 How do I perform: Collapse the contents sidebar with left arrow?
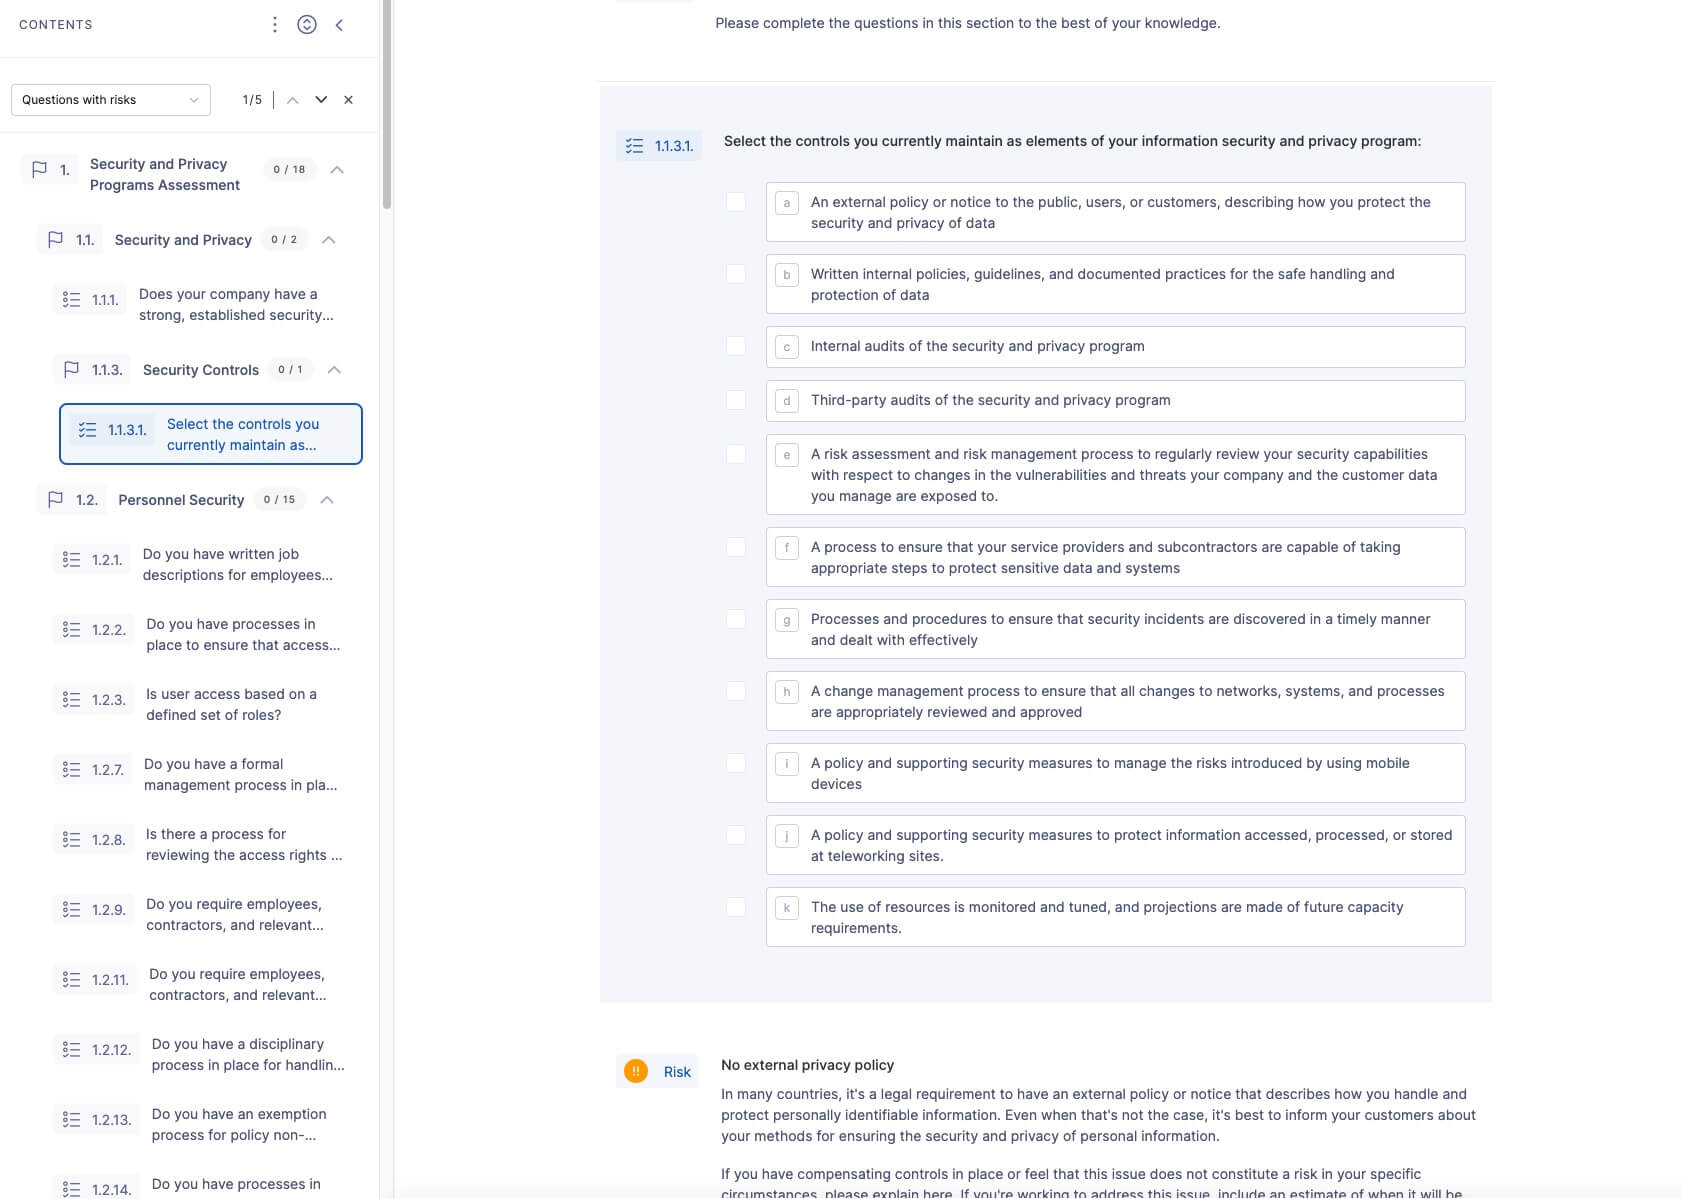click(x=340, y=24)
